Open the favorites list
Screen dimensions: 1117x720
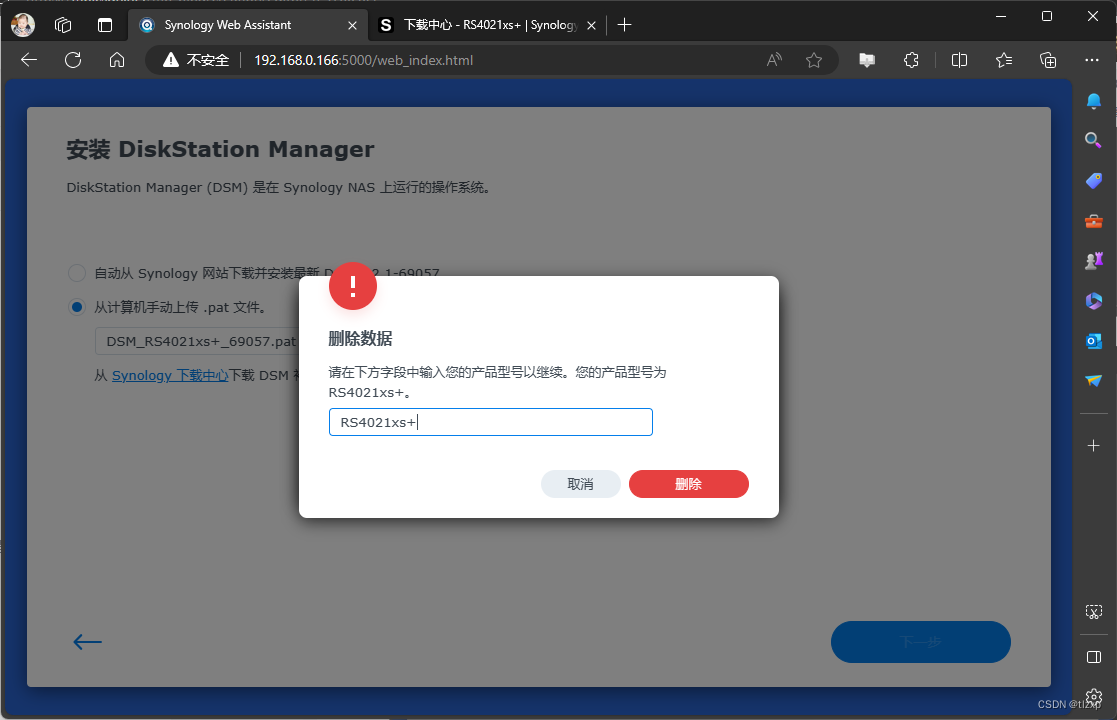click(1004, 60)
